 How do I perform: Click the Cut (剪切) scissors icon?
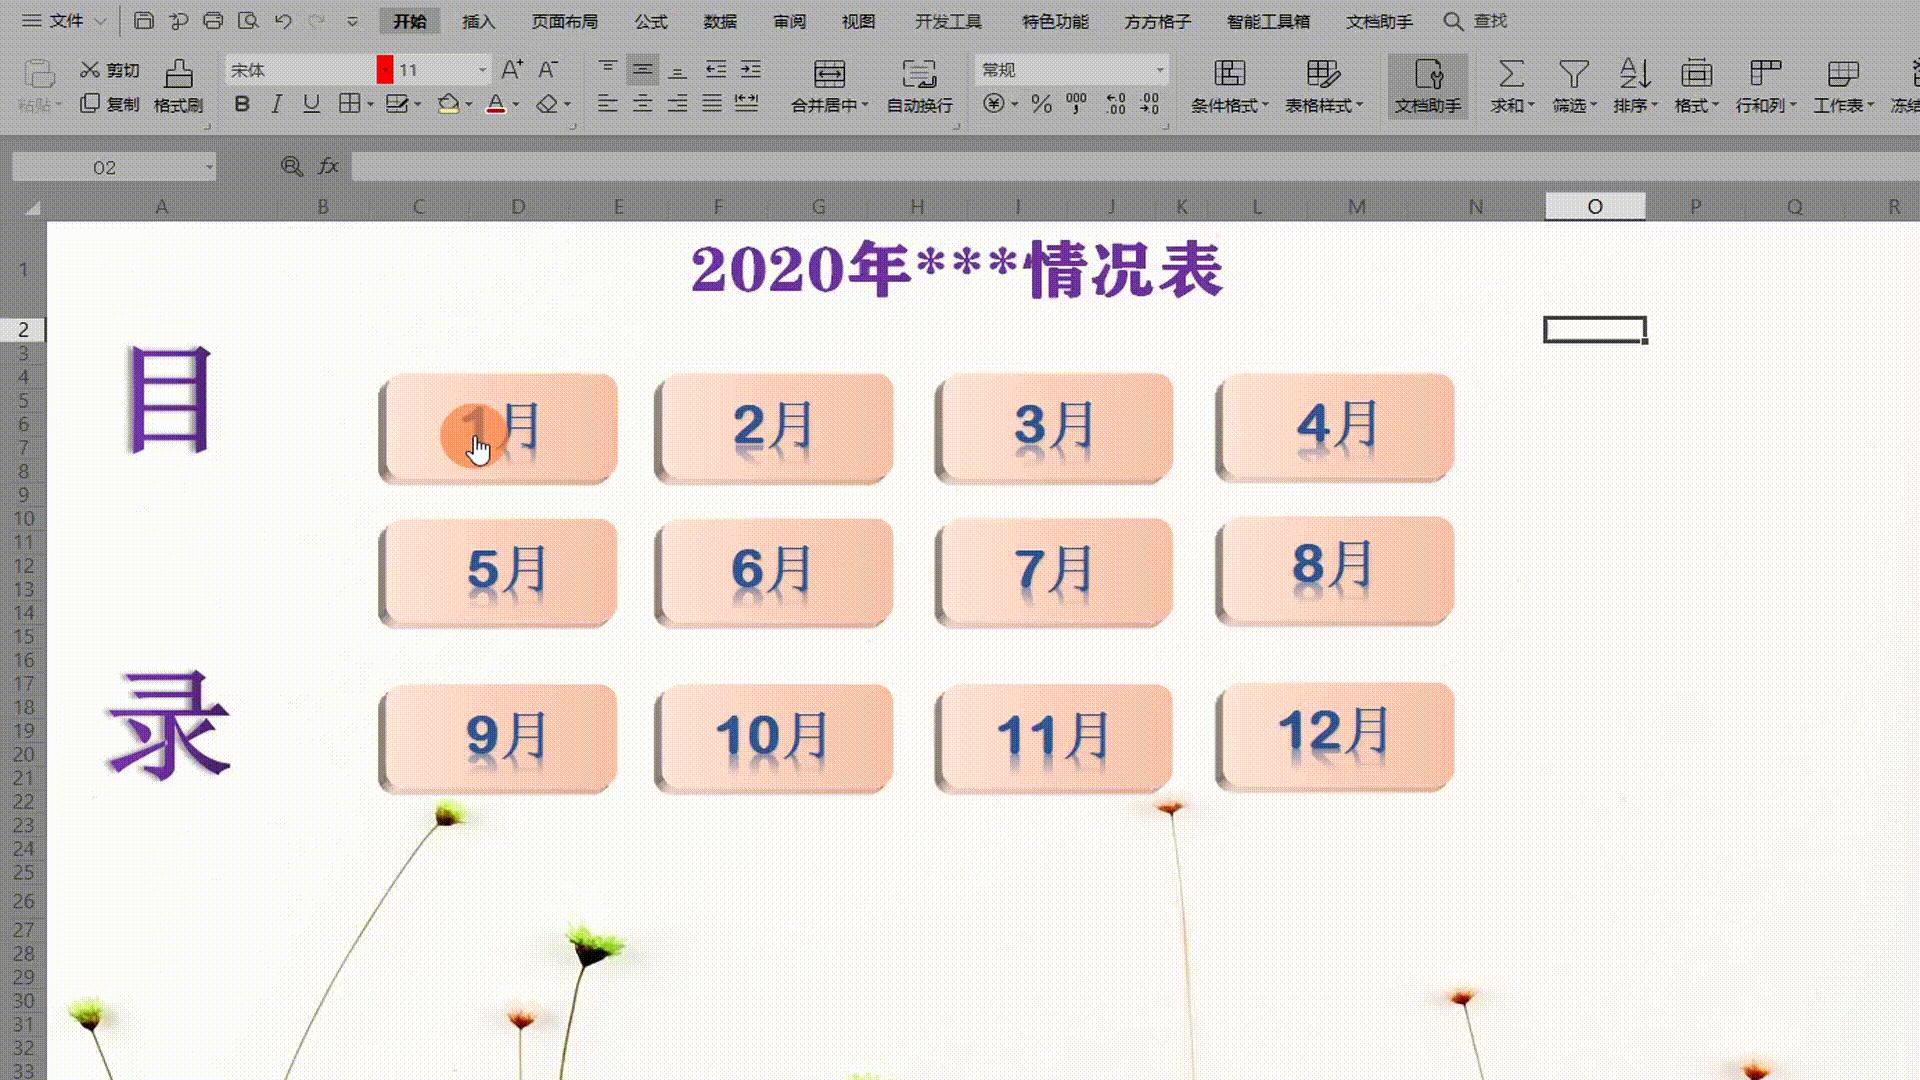90,69
